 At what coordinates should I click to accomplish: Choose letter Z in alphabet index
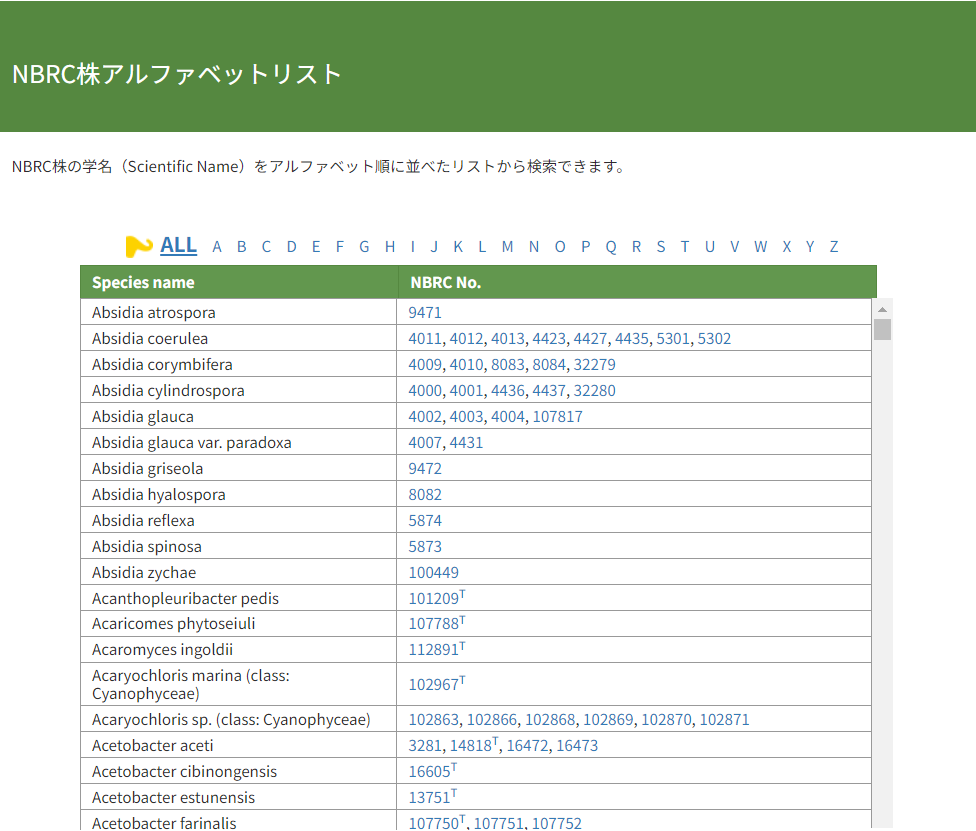coord(834,247)
